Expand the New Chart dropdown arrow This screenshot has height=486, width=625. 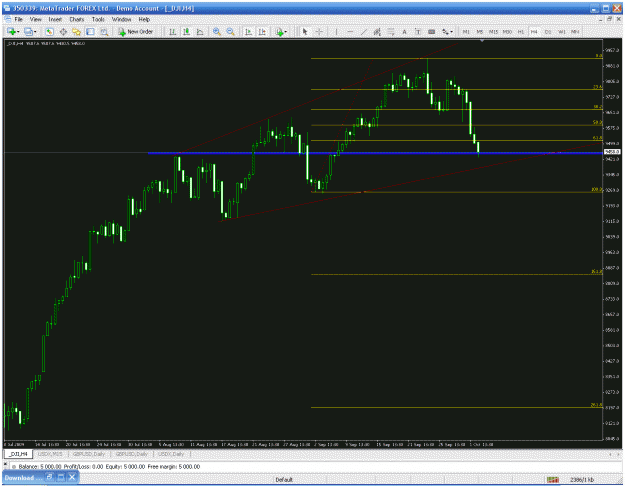[x=18, y=32]
